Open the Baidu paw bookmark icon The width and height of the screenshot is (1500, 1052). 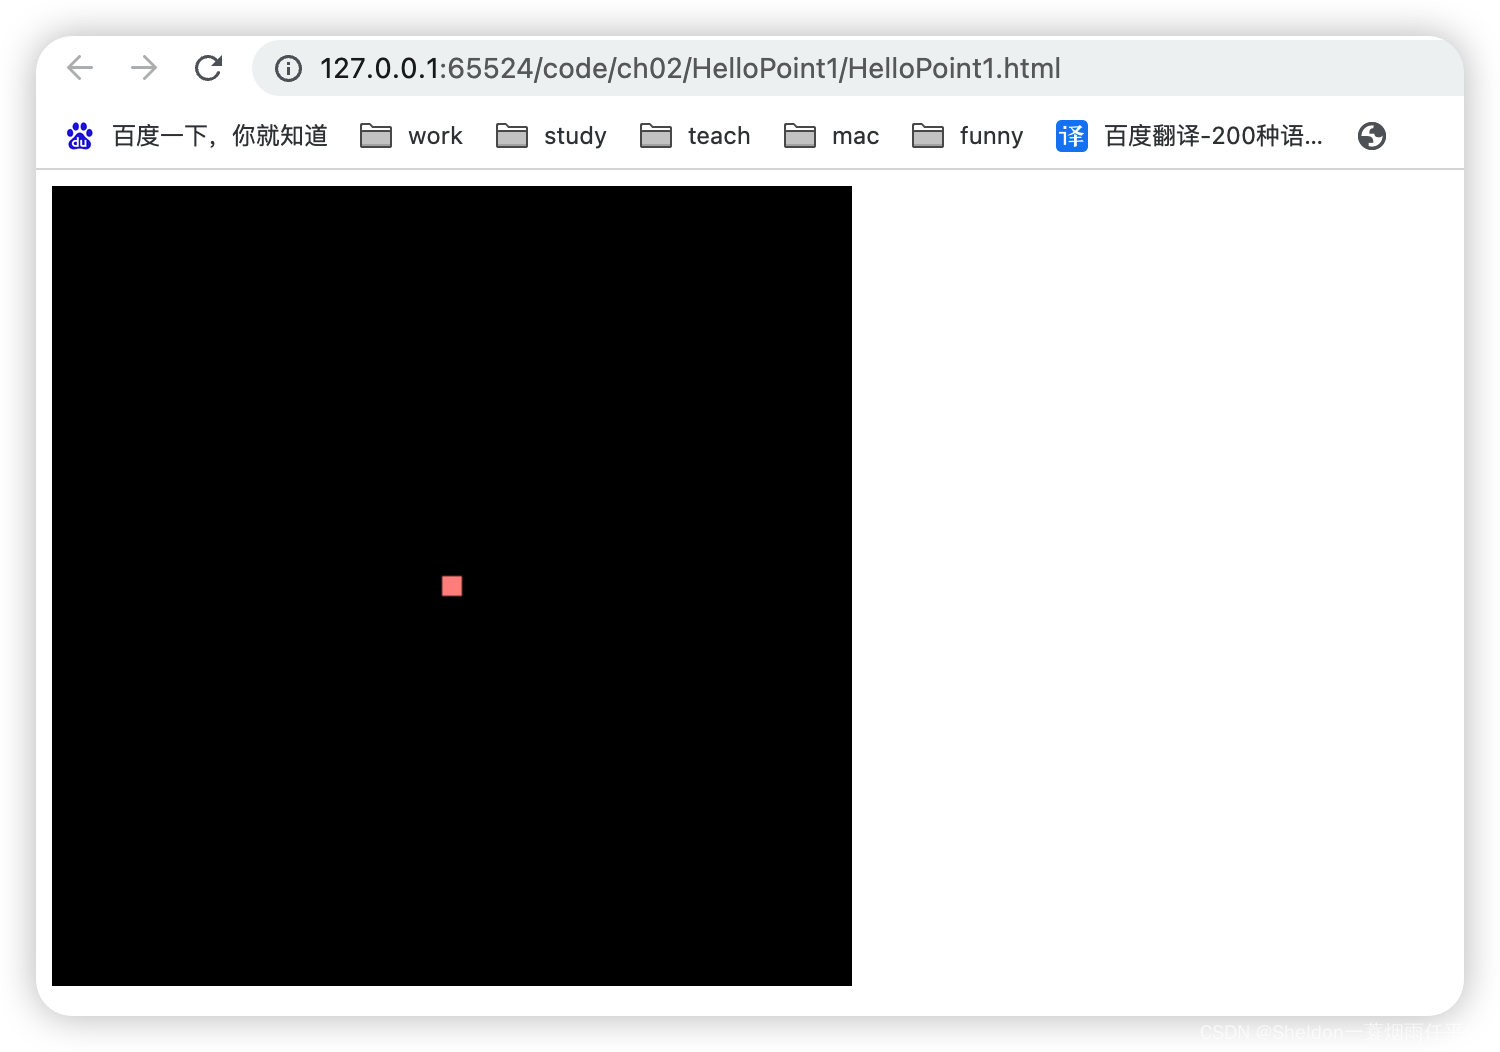80,136
